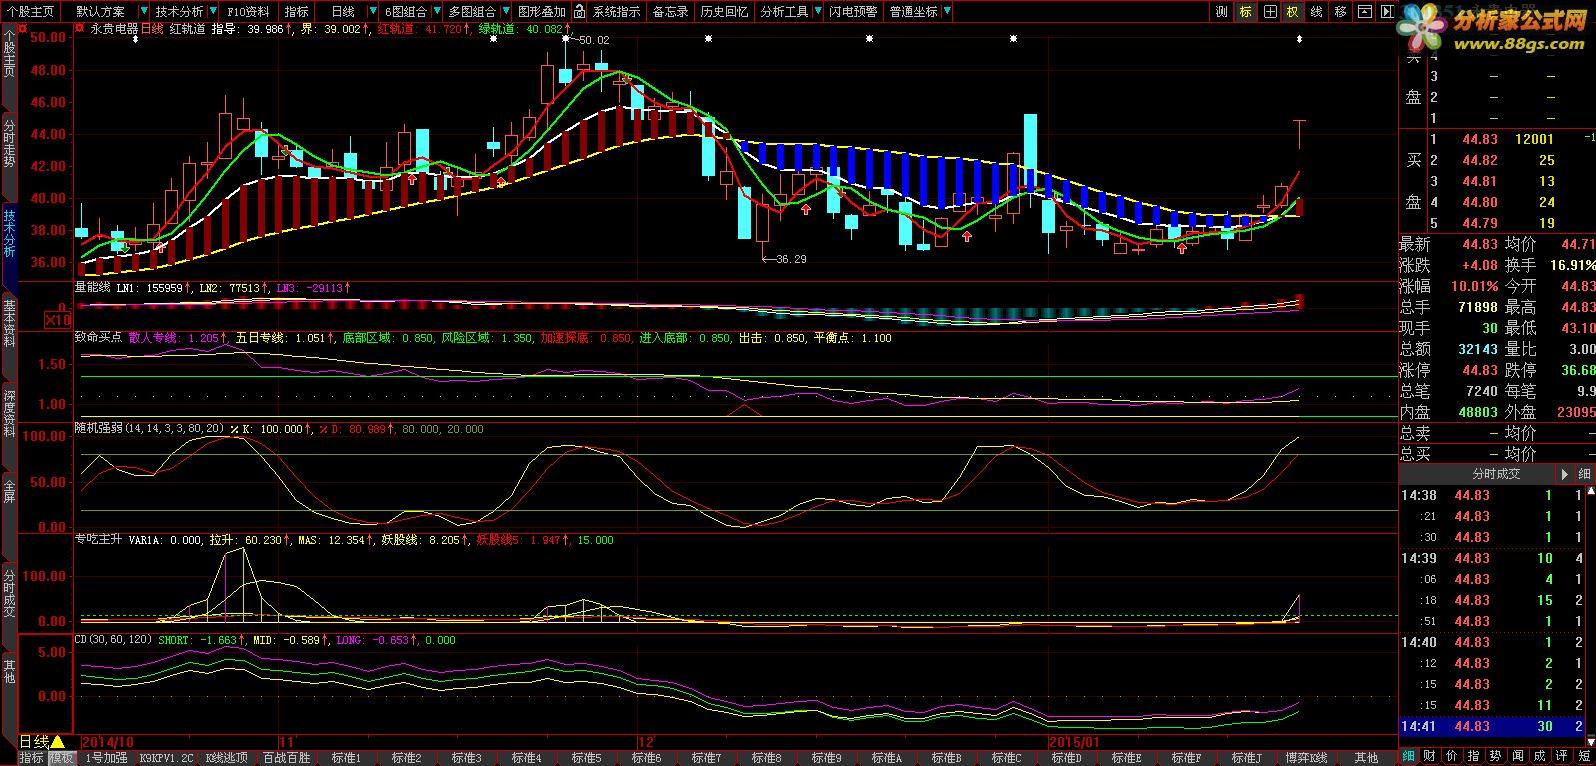Viewport: 1596px width, 766px height.
Task: Click 涨幅 10.01% value
Action: pos(1477,286)
